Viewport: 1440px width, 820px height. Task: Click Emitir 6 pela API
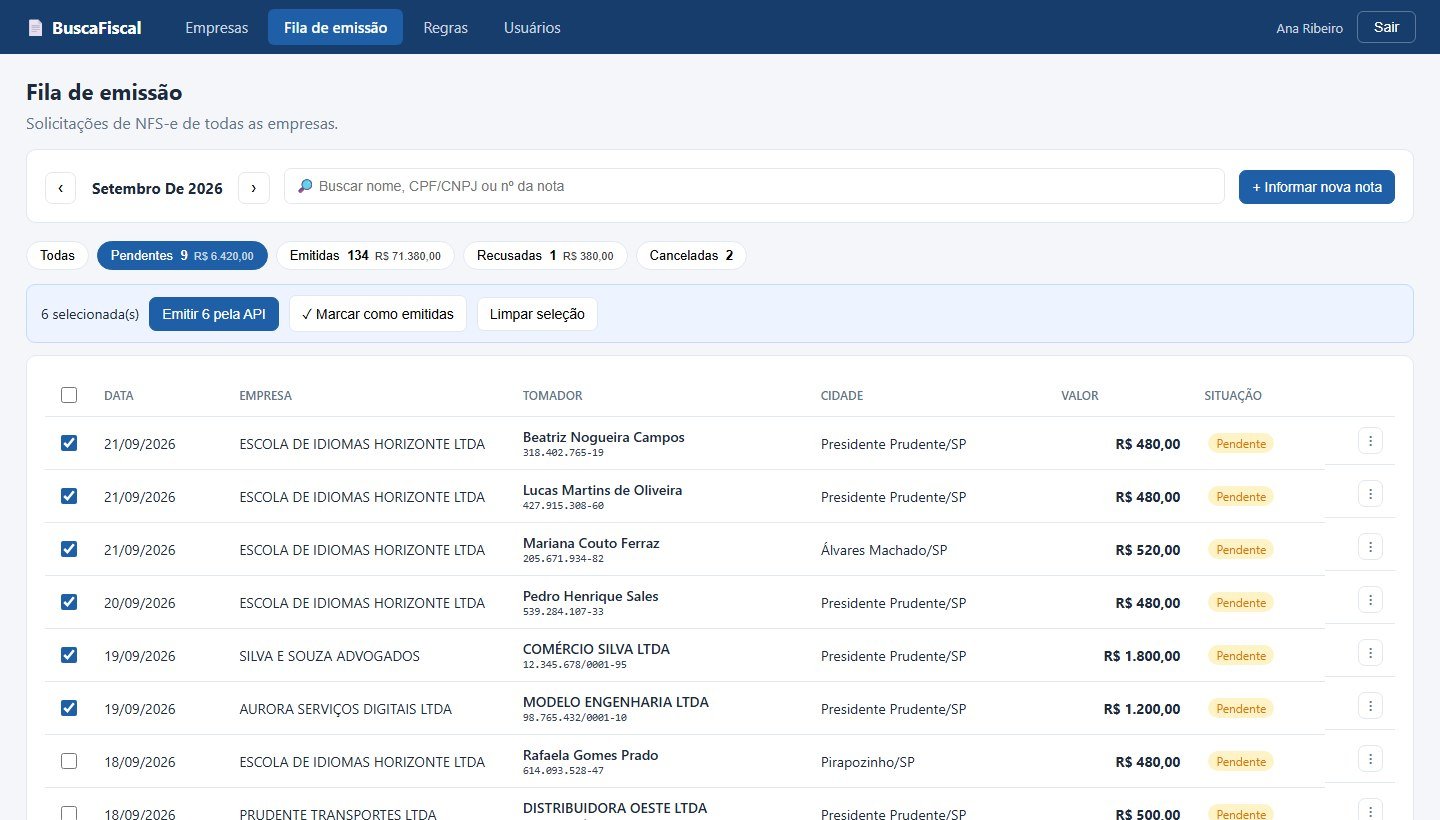214,314
